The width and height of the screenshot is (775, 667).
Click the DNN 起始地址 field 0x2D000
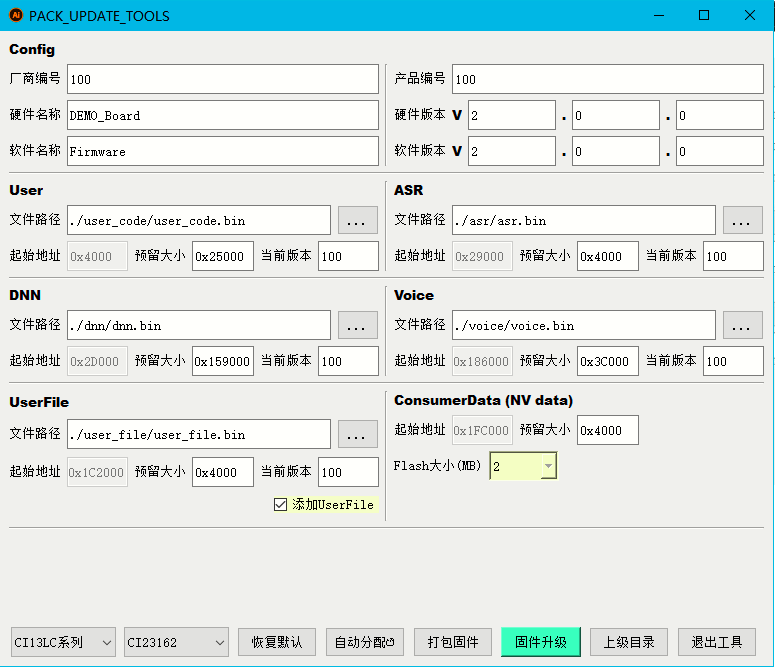pos(97,361)
